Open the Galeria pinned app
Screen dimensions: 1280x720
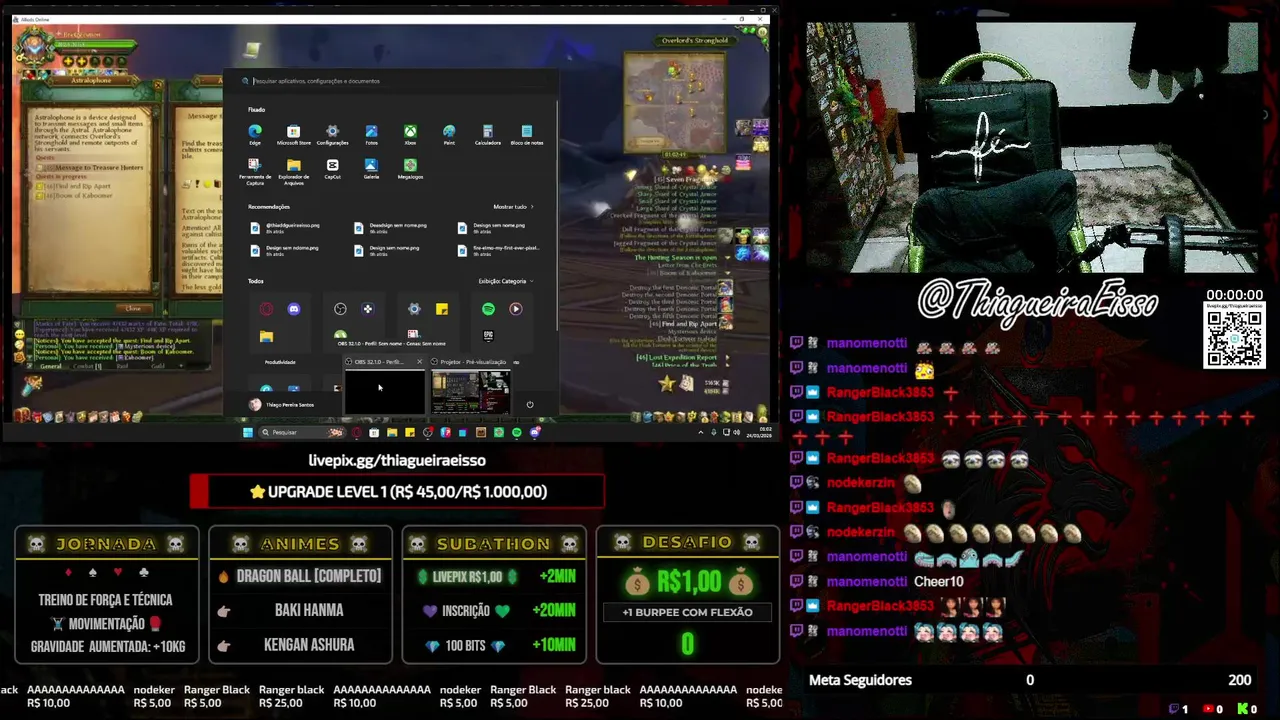point(371,168)
